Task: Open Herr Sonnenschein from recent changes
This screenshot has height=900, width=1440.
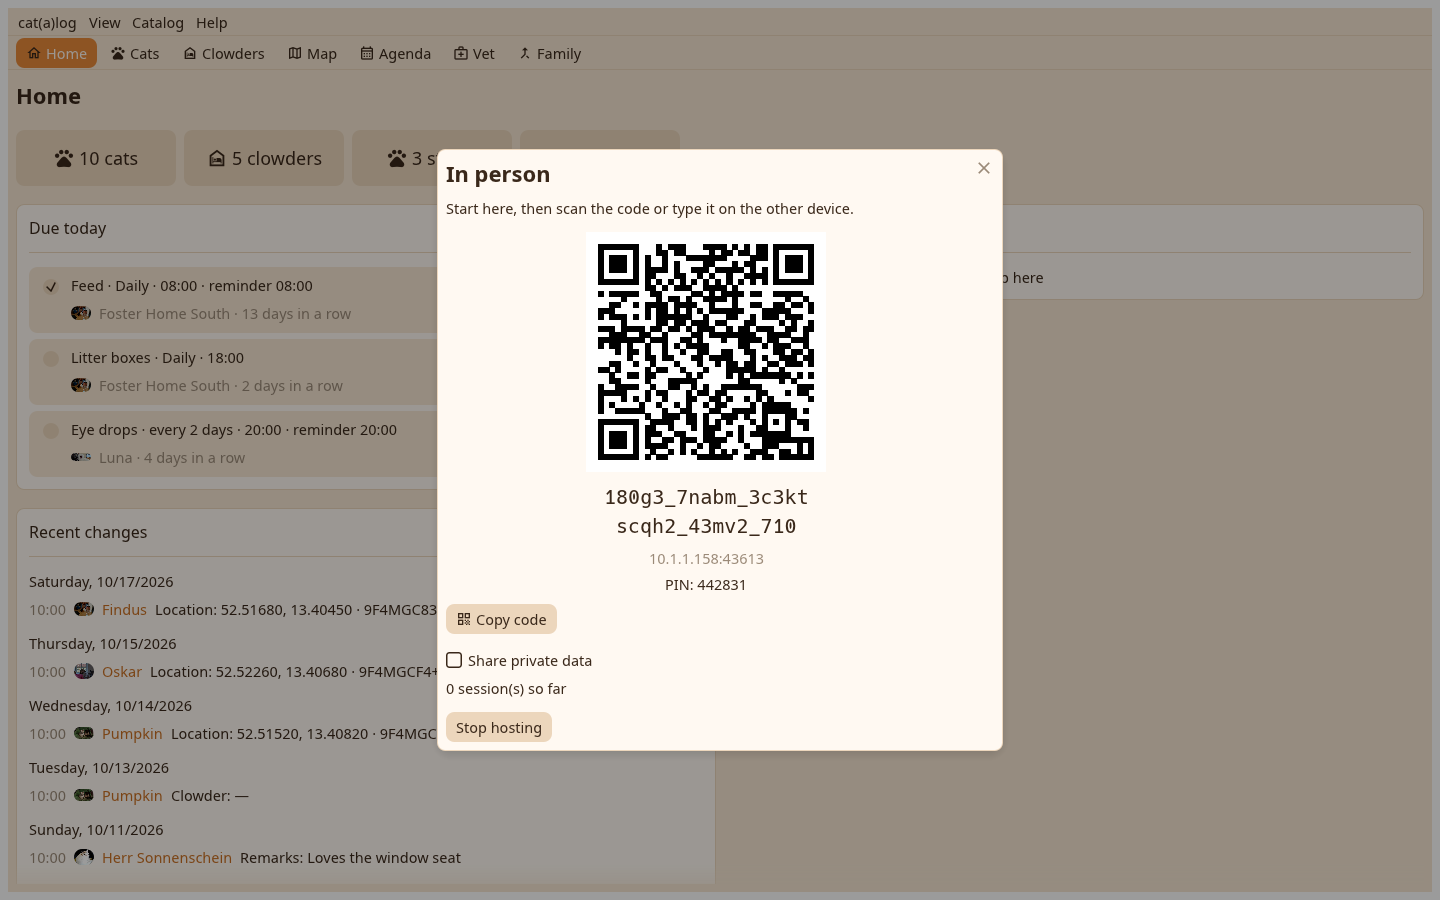Action: 167,857
